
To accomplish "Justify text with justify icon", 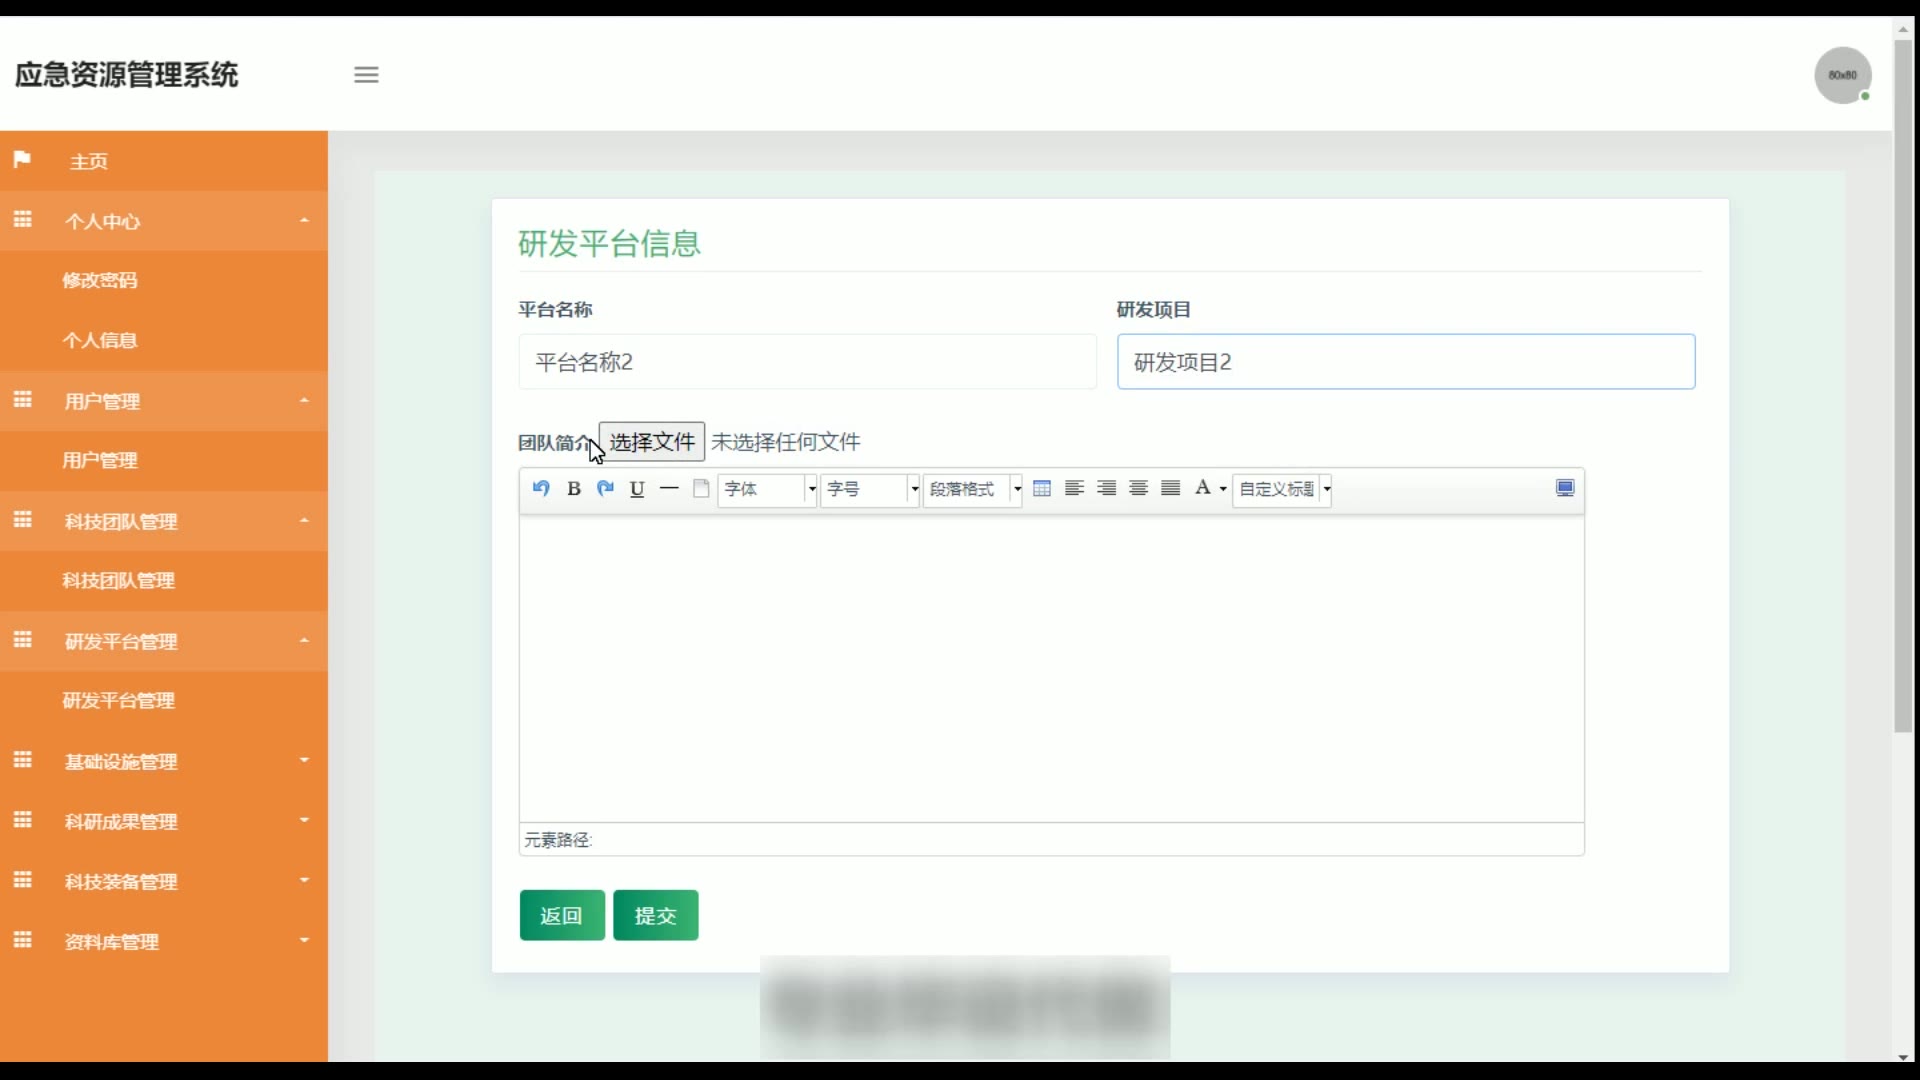I will 1170,488.
